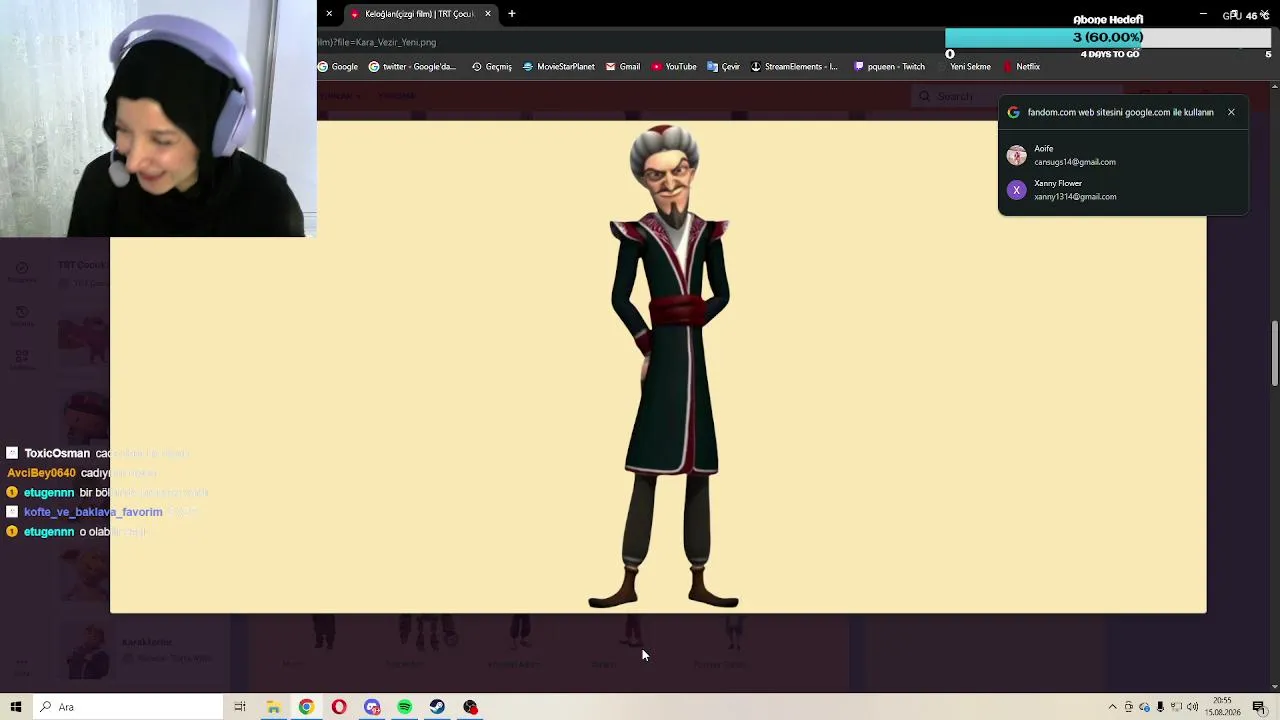Open Steam from the taskbar
Viewport: 1280px width, 720px height.
tap(438, 707)
